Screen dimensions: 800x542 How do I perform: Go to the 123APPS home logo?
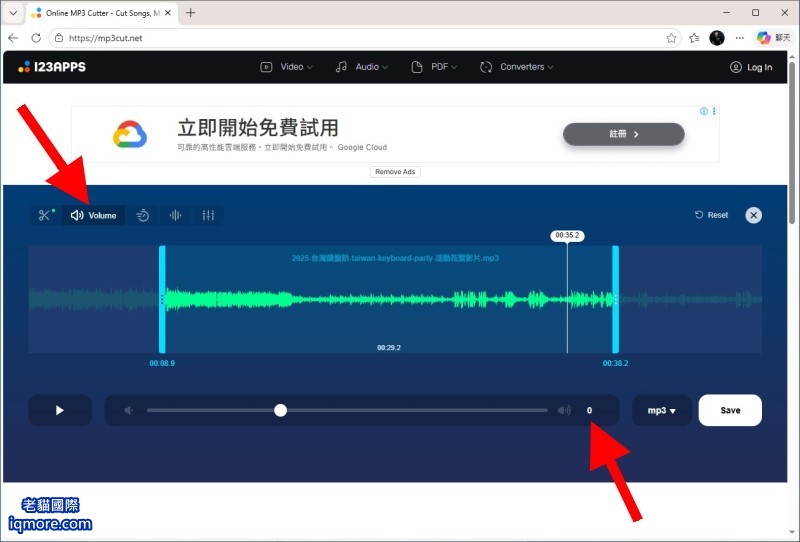coord(52,67)
